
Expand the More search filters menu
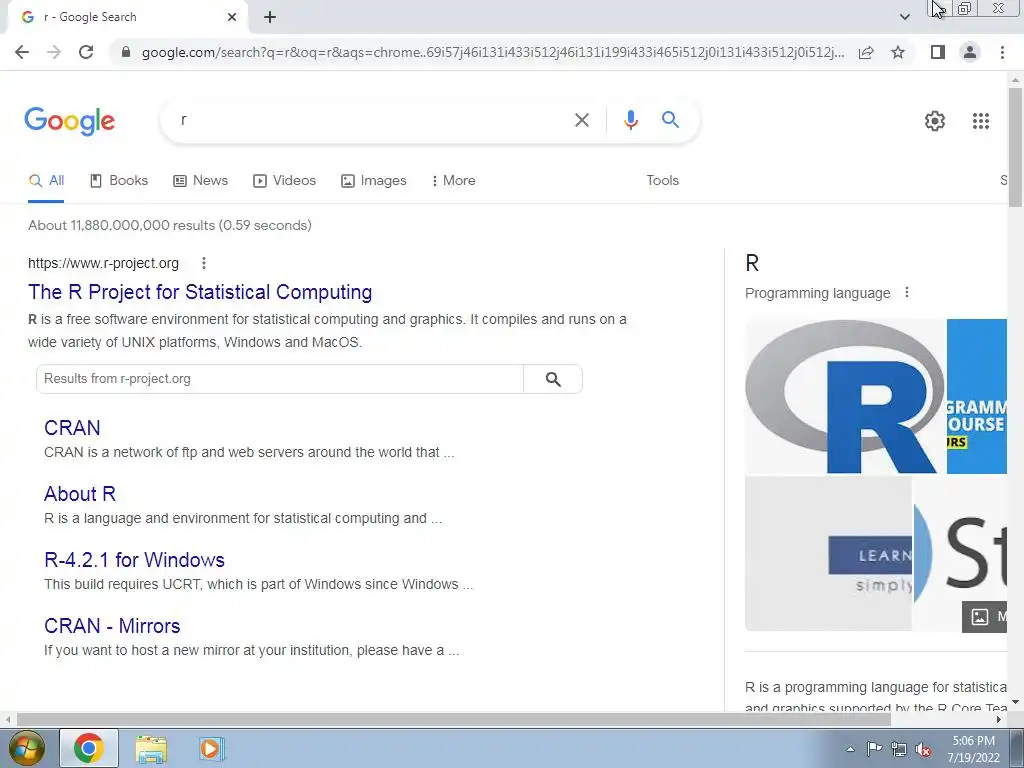[x=453, y=181]
